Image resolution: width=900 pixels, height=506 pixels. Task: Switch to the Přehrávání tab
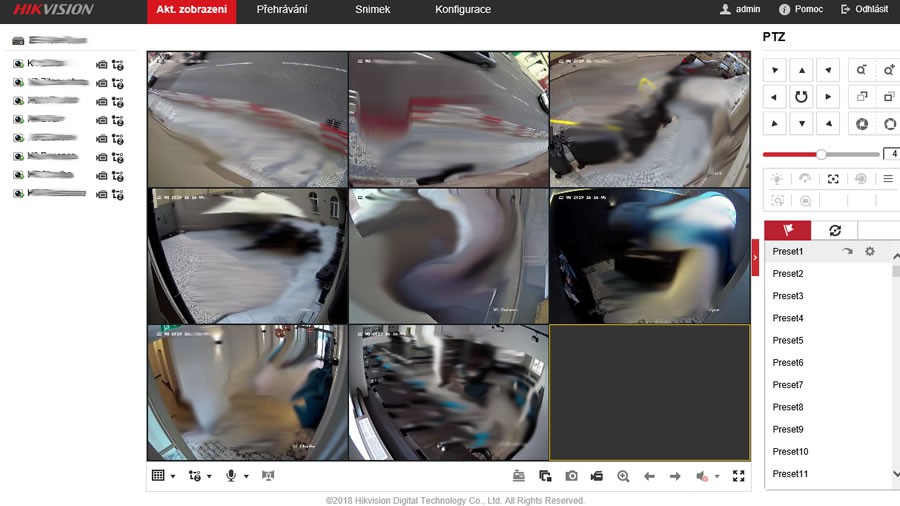click(281, 10)
